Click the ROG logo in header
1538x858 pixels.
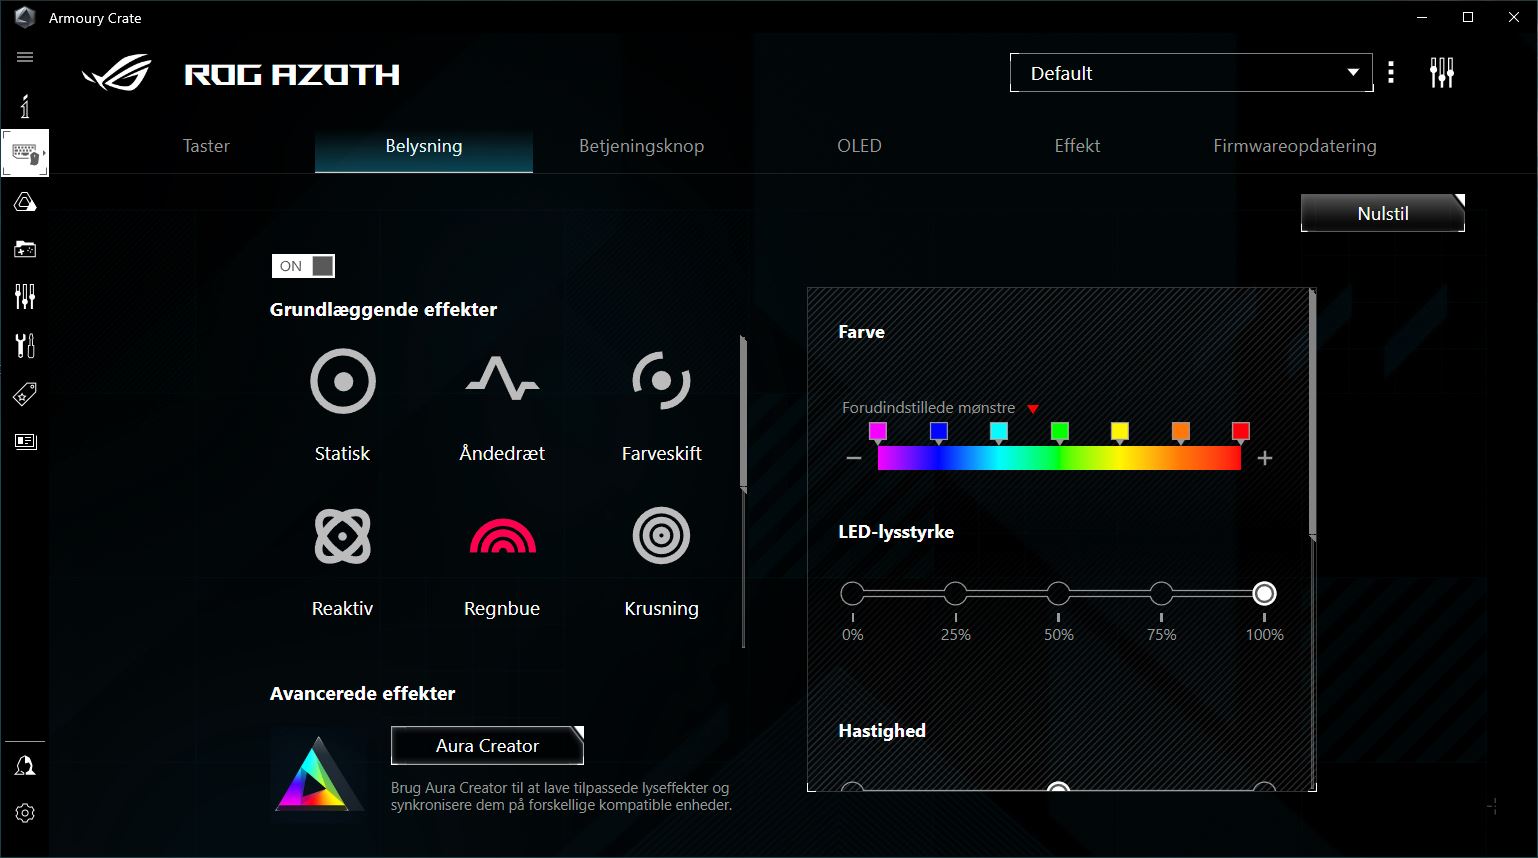(116, 74)
